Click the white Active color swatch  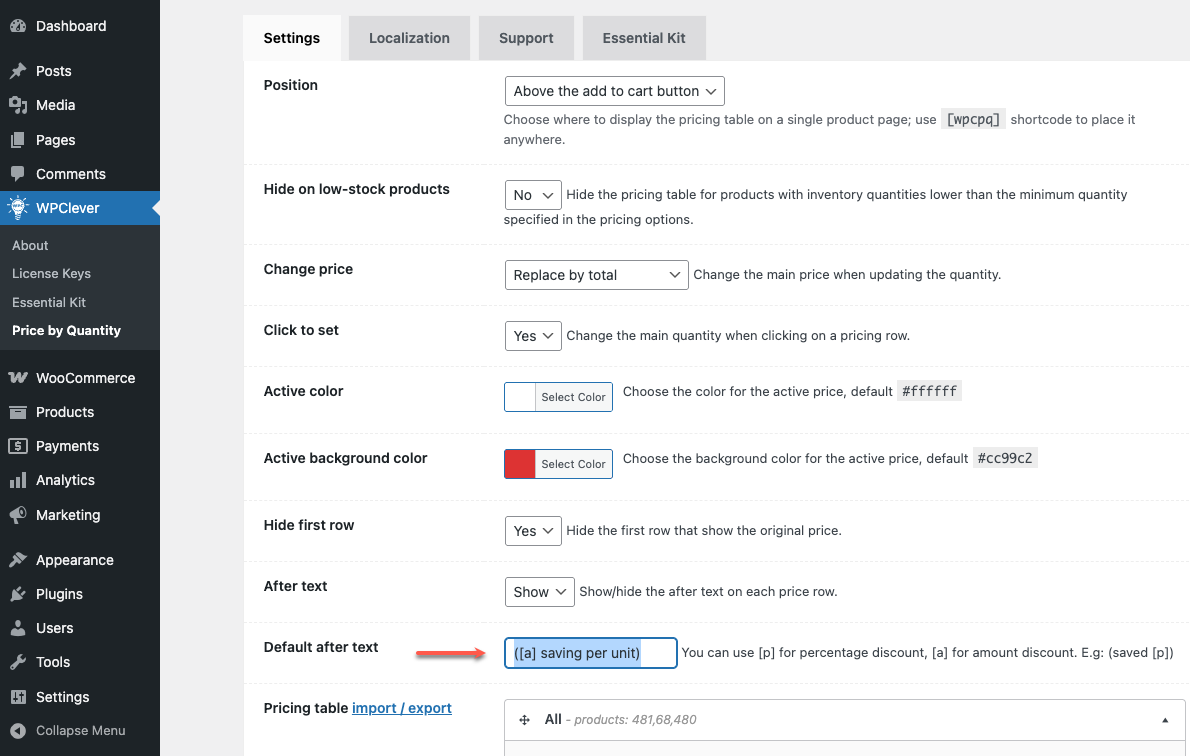click(521, 397)
